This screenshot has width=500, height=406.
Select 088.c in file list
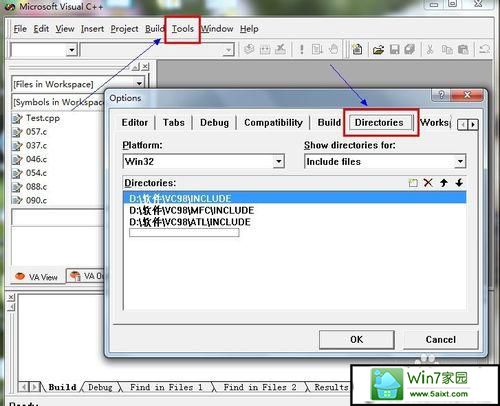[x=36, y=187]
